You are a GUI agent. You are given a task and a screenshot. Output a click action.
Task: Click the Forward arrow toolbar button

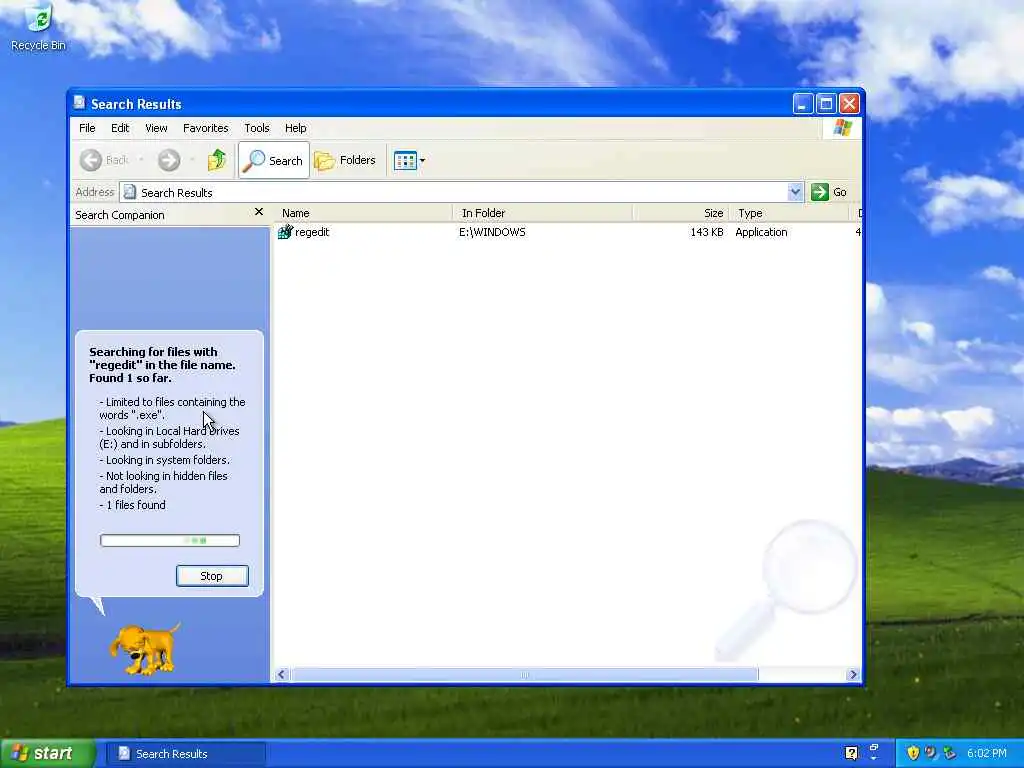(x=168, y=160)
